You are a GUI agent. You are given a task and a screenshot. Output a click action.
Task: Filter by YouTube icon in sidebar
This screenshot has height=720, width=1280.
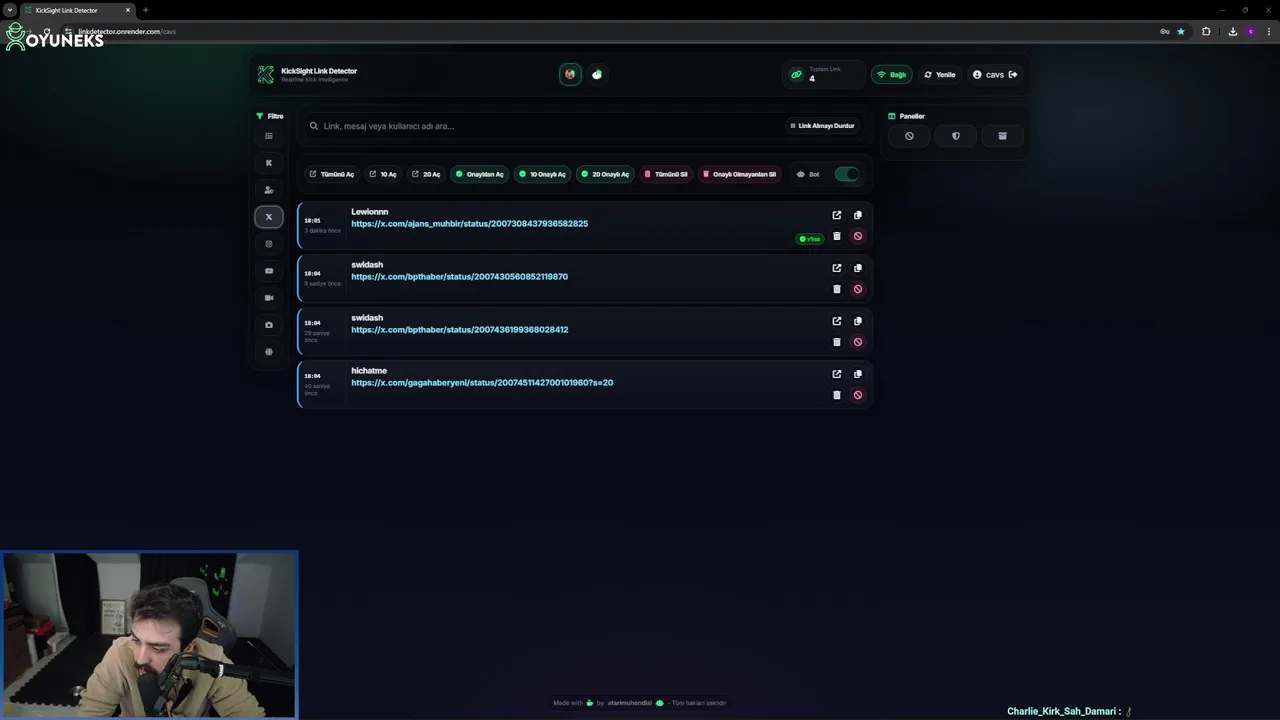coord(268,271)
